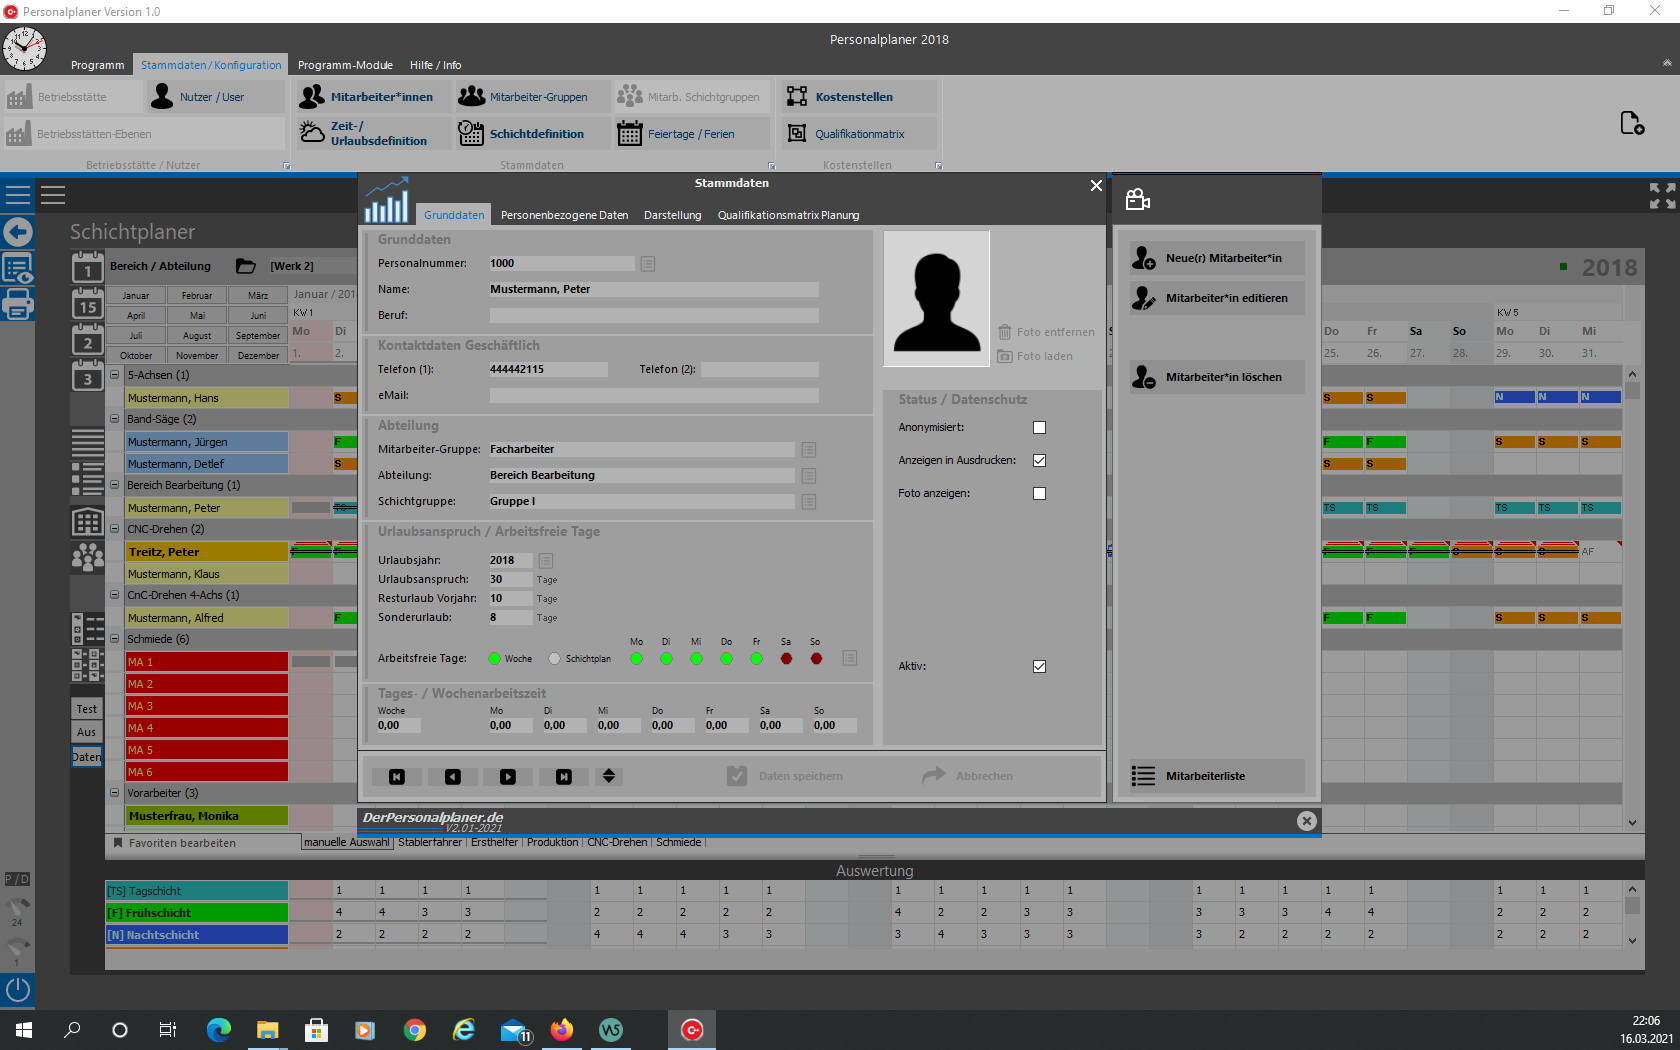Open Kostenstellen in the ribbon
Viewport: 1680px width, 1050px height.
(x=853, y=97)
